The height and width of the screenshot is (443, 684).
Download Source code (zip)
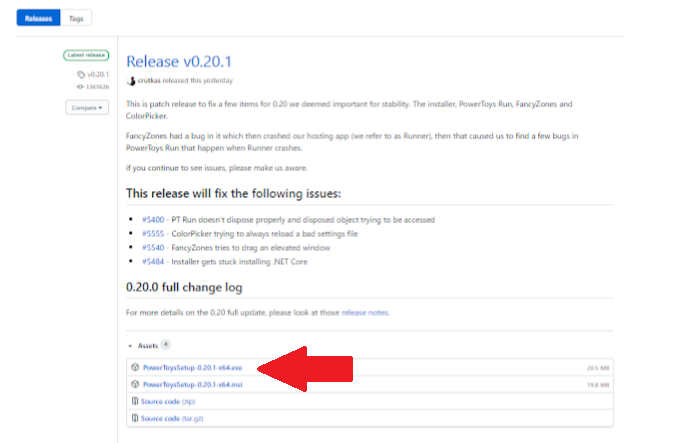pos(168,402)
